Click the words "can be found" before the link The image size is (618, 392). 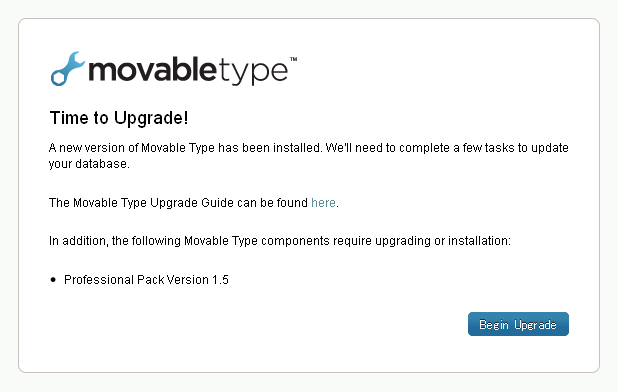coord(272,203)
